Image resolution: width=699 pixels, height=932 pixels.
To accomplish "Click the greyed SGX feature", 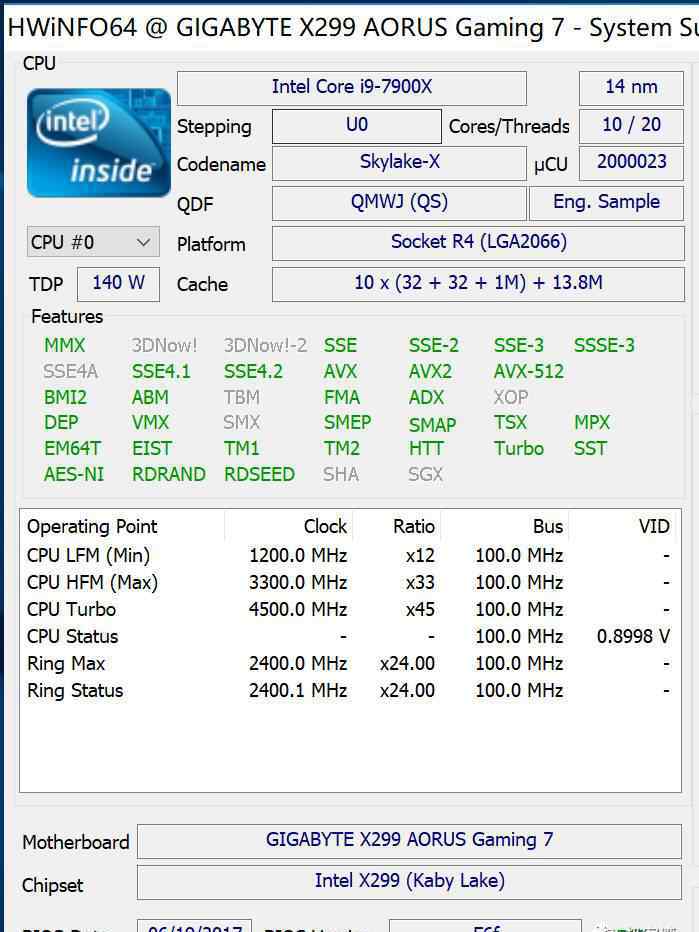I will (x=425, y=474).
